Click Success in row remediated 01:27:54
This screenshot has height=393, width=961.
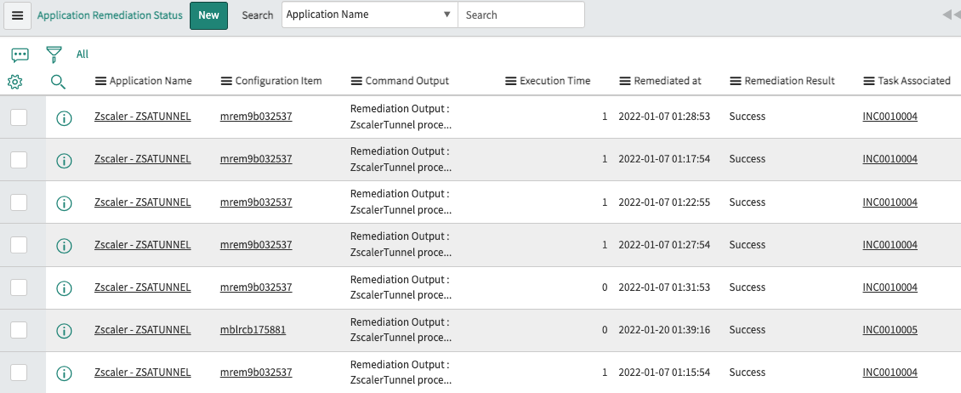[x=747, y=245]
